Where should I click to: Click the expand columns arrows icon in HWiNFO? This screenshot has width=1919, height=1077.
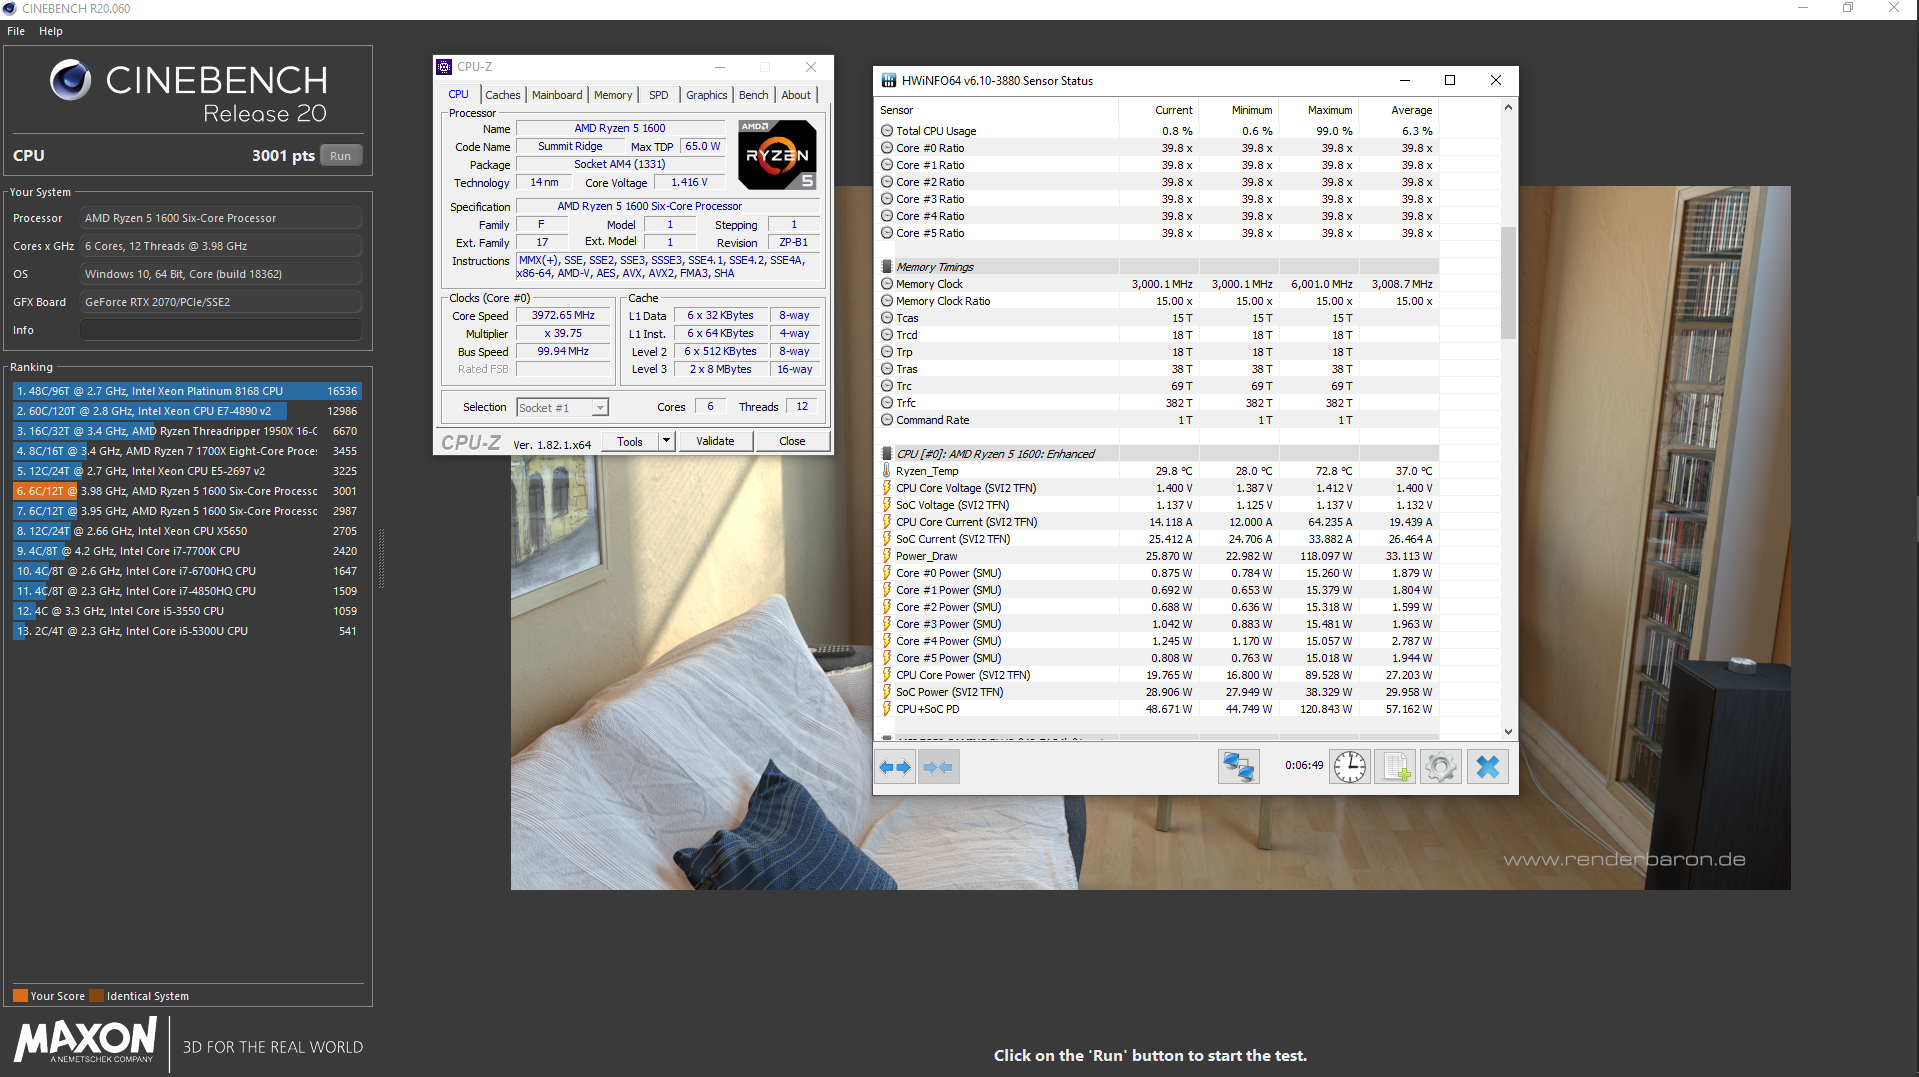895,767
